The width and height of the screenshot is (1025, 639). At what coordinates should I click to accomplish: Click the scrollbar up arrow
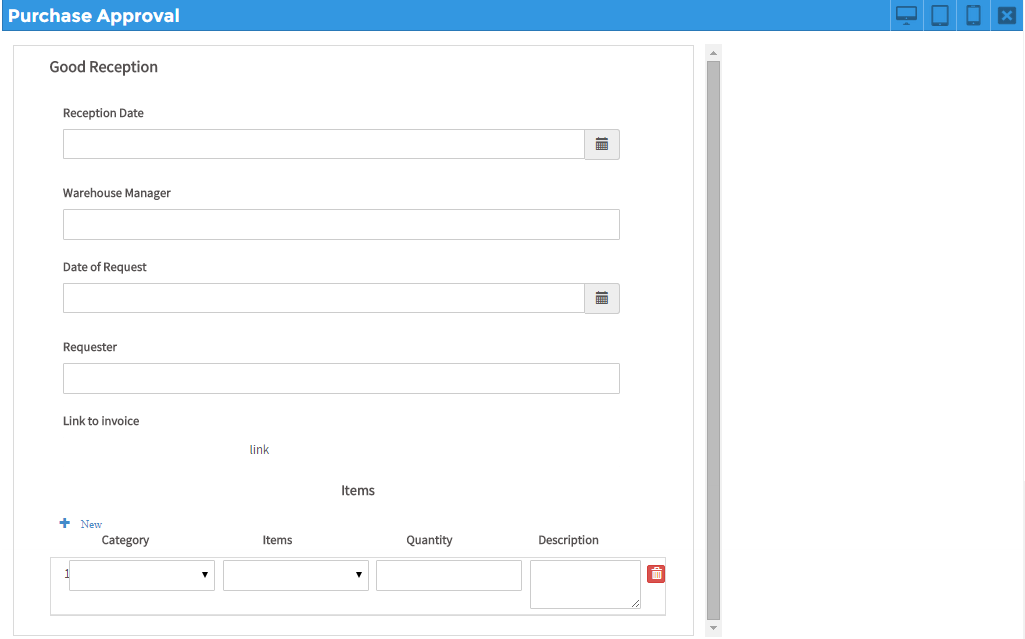pyautogui.click(x=713, y=52)
